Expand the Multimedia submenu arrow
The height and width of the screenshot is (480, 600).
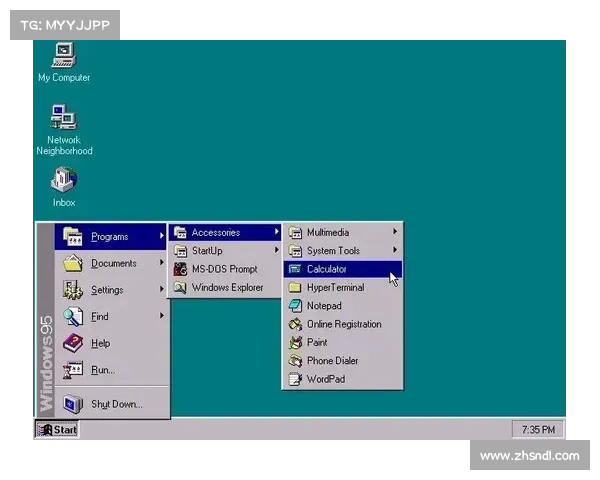[395, 232]
